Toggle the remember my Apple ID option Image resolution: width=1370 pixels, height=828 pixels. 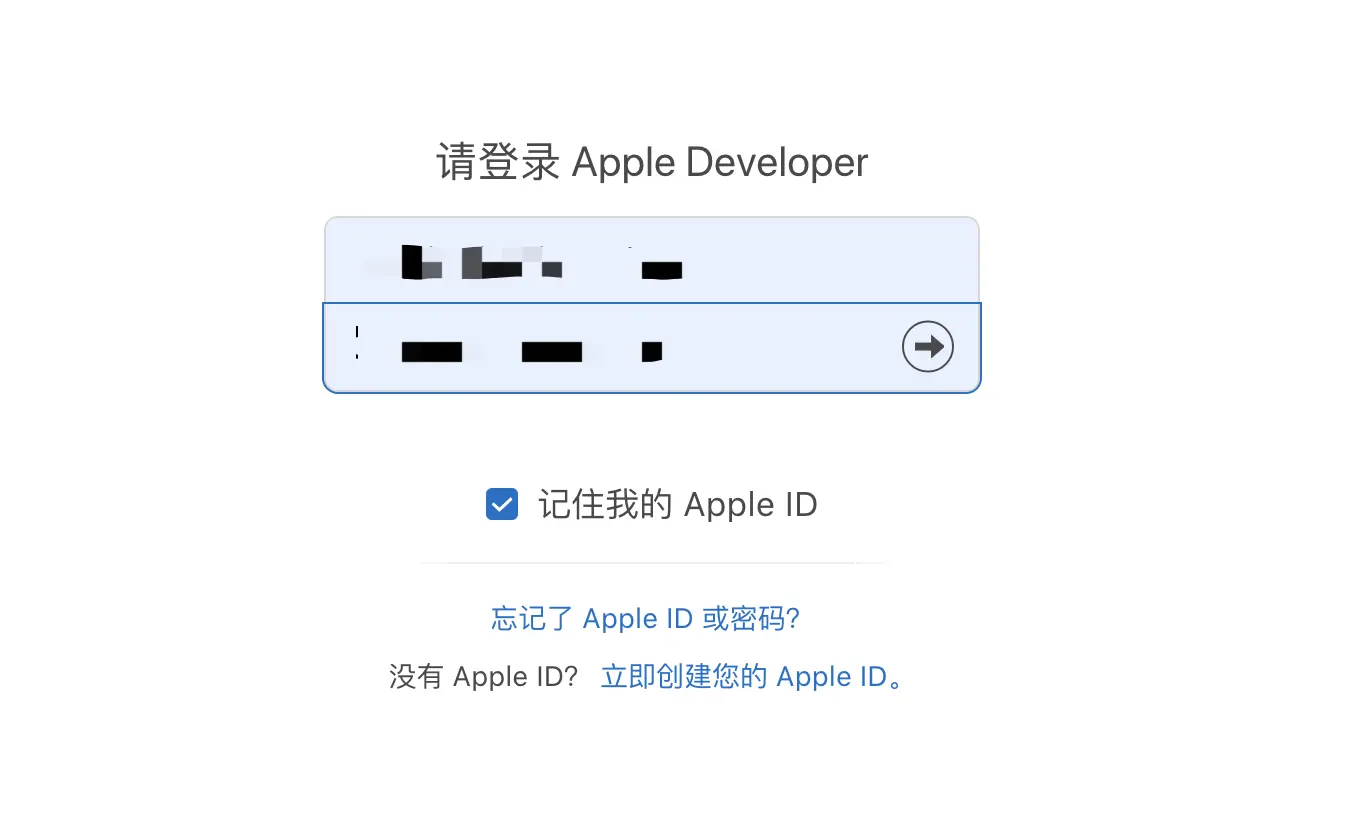coord(502,504)
